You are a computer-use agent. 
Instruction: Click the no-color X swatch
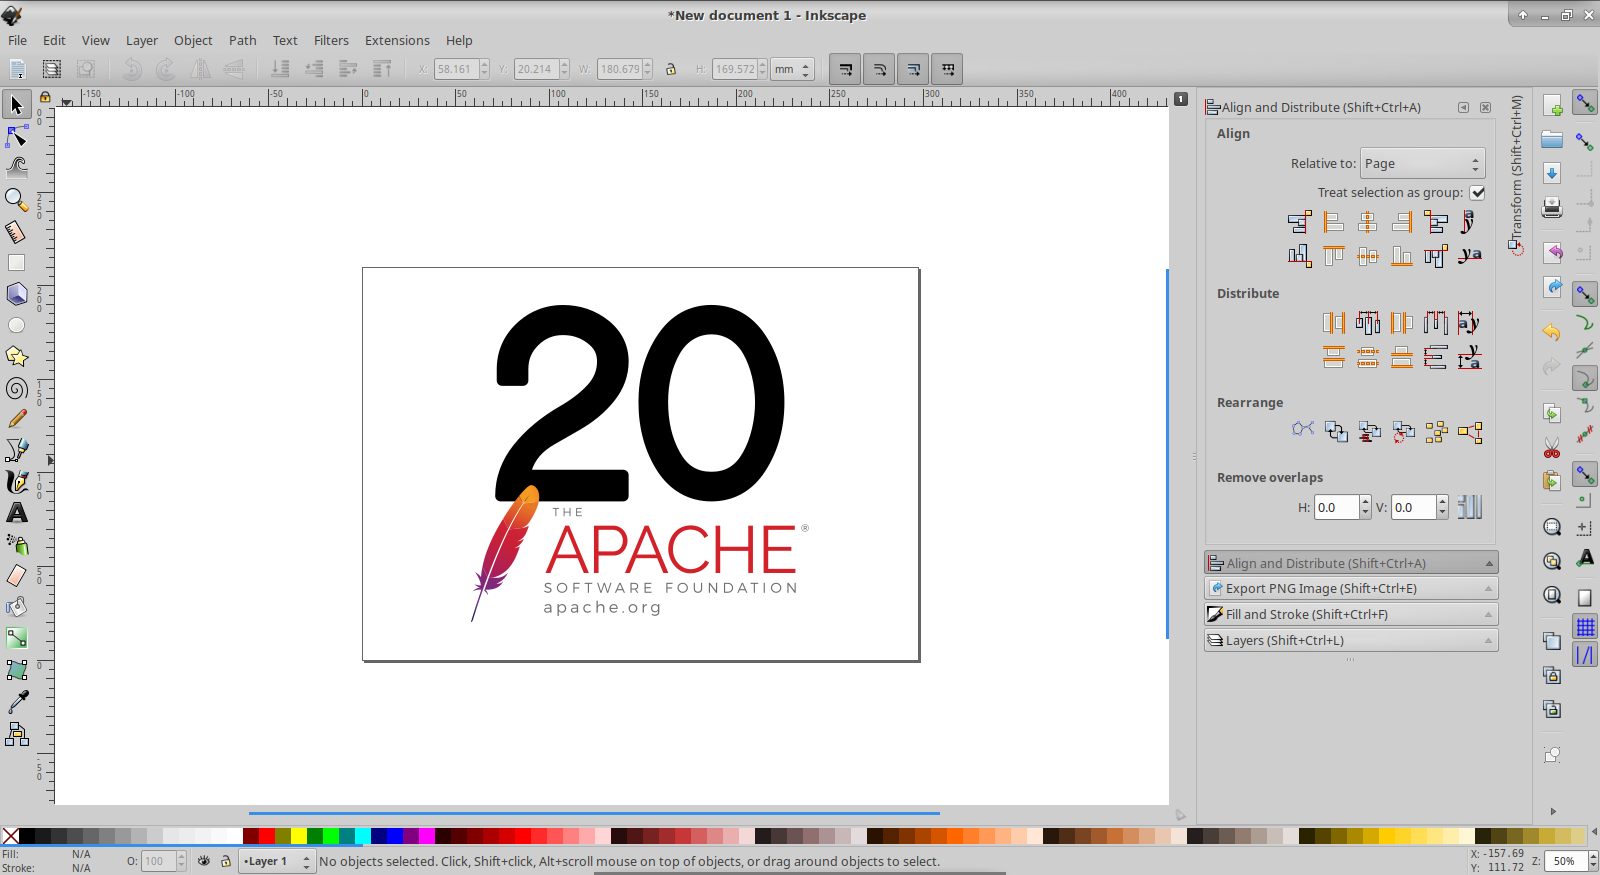click(10, 836)
